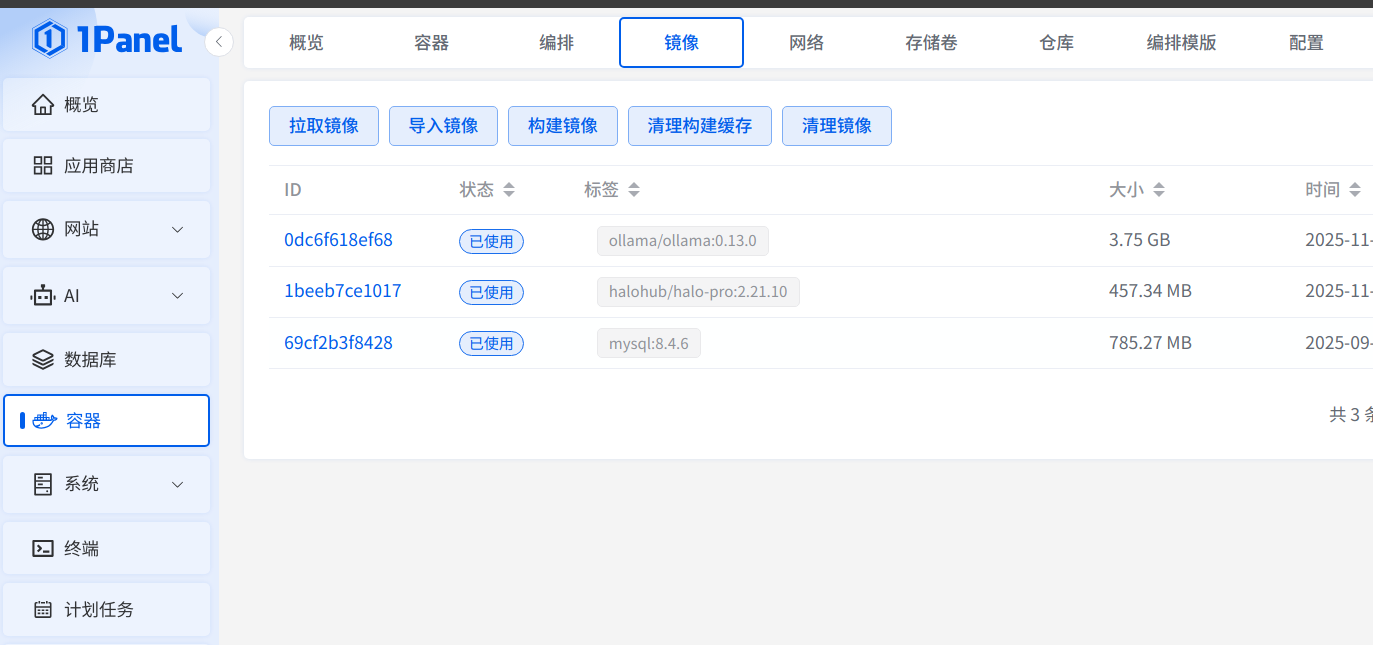Image resolution: width=1373 pixels, height=645 pixels.
Task: Click the 1Panel logo
Action: tap(107, 39)
